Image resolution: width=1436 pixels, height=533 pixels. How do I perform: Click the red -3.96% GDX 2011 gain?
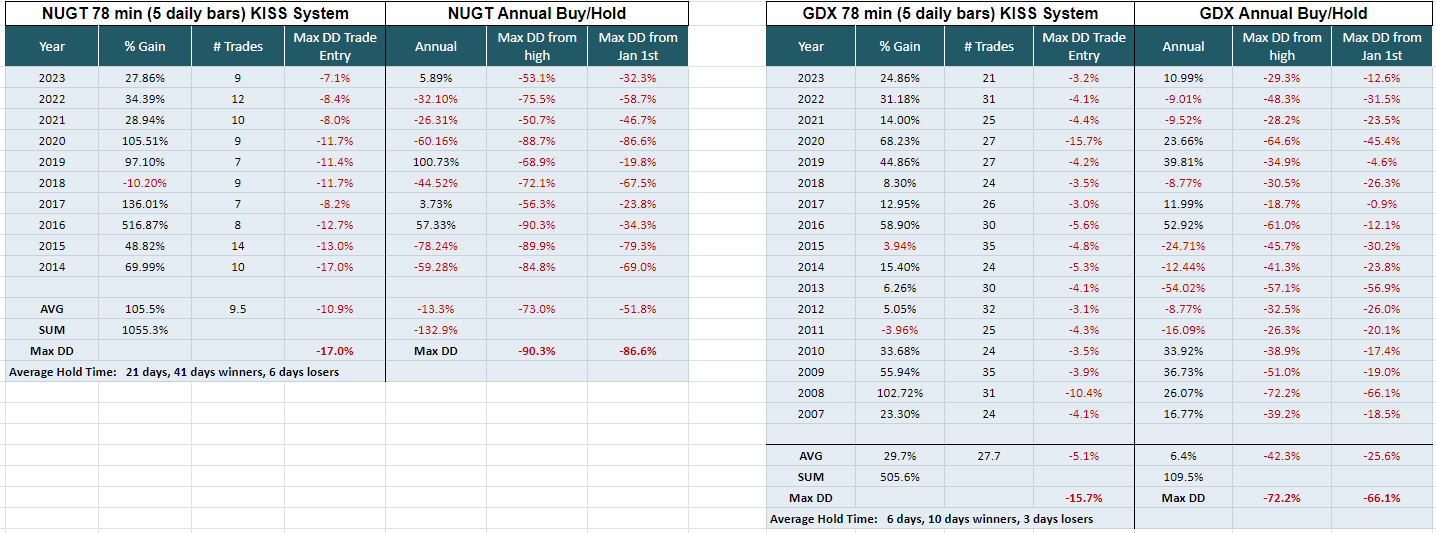pyautogui.click(x=900, y=330)
